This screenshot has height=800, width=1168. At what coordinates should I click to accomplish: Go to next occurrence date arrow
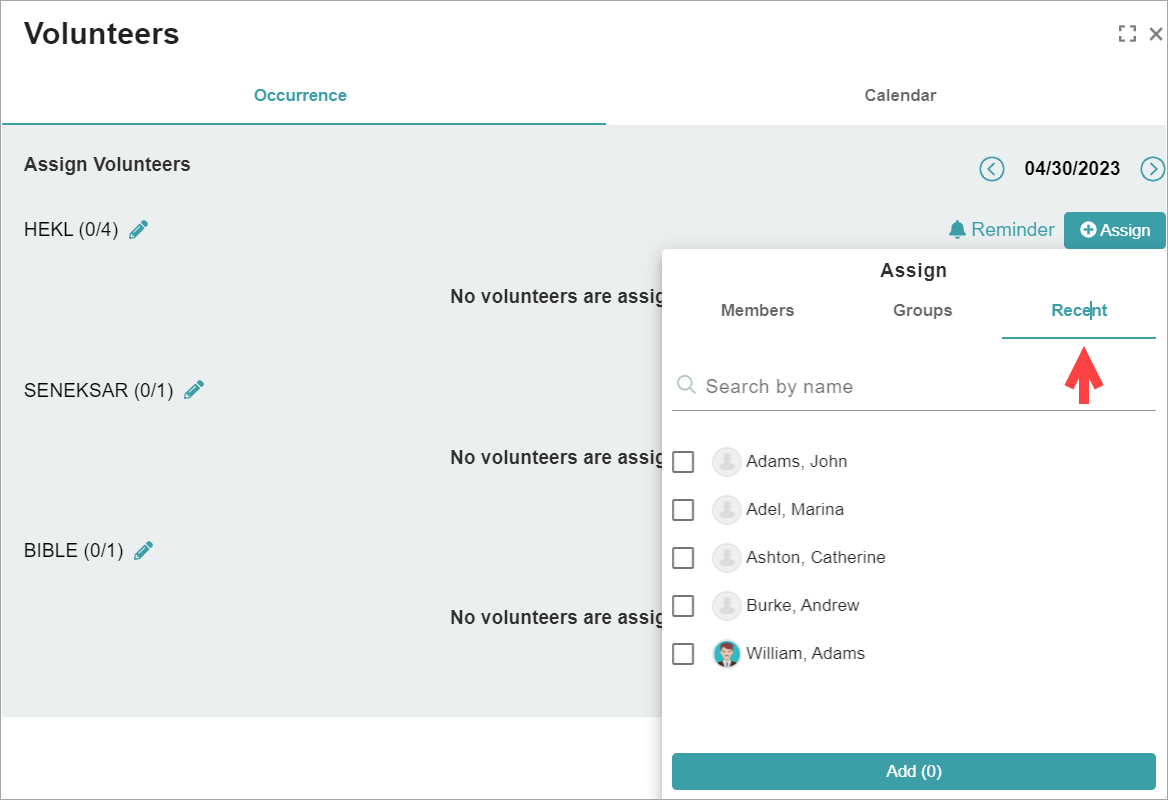pyautogui.click(x=1152, y=169)
